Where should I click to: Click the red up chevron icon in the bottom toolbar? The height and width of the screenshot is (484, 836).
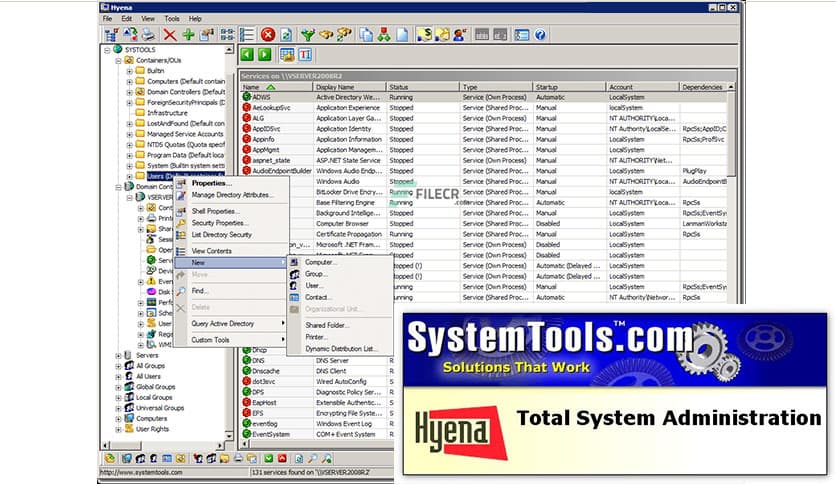[282, 458]
